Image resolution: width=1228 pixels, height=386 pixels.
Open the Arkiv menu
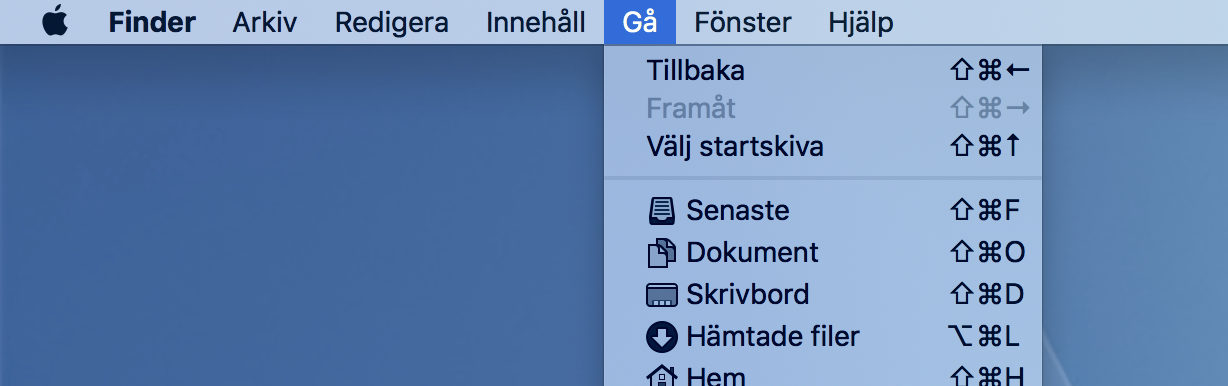click(265, 22)
